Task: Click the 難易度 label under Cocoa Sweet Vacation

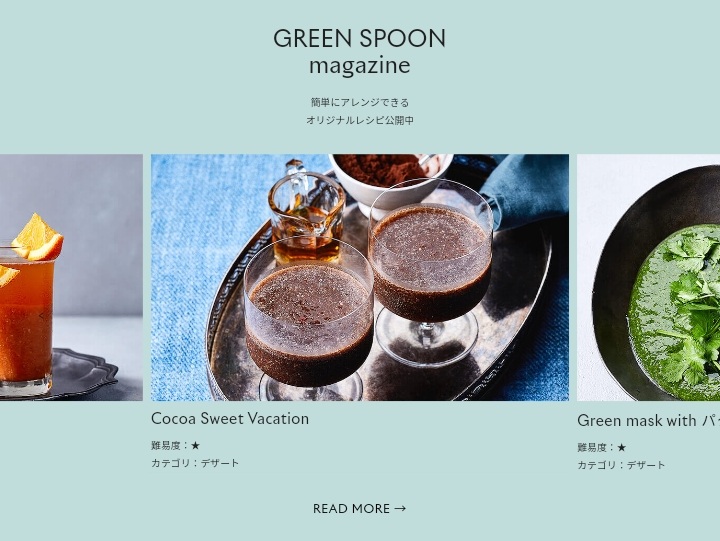Action: coord(166,445)
